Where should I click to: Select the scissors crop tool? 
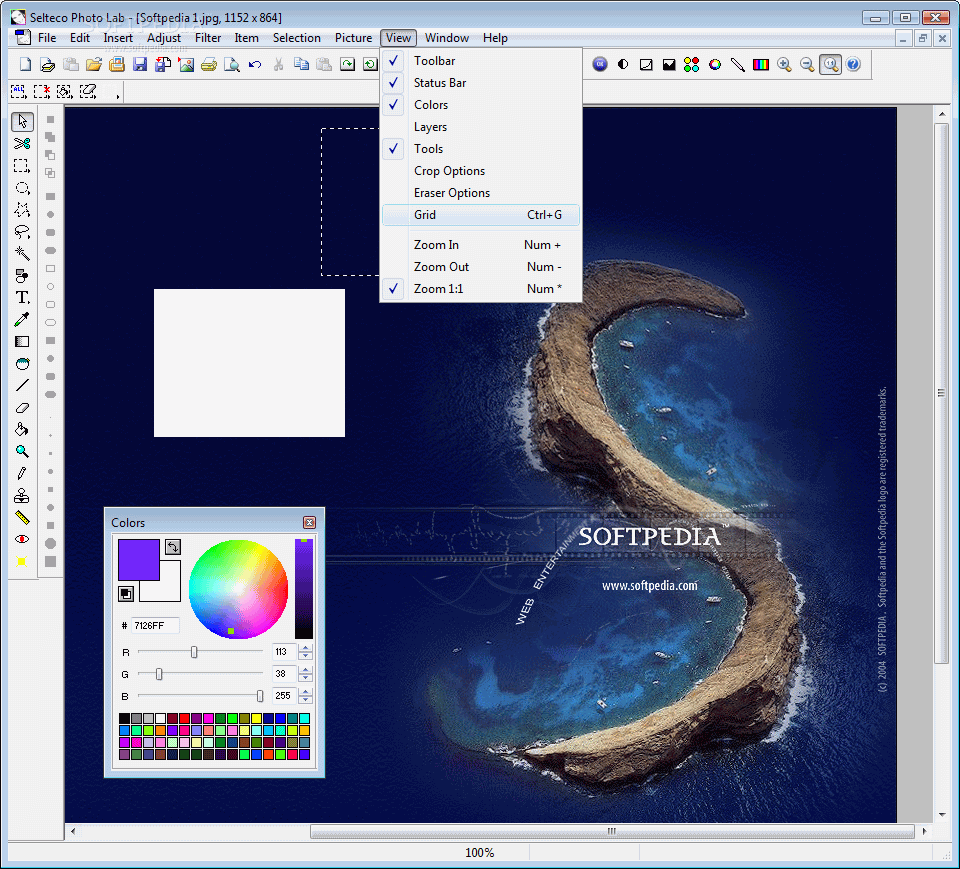[x=22, y=144]
